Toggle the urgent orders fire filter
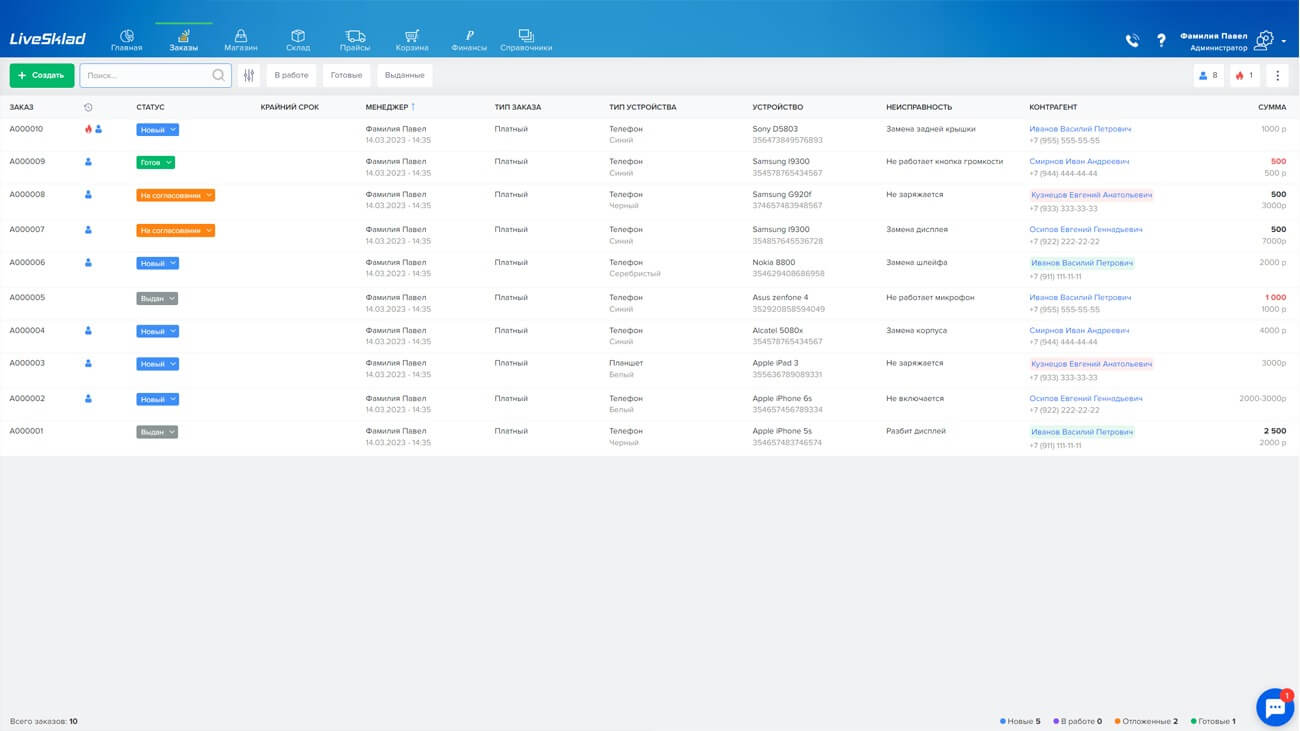This screenshot has width=1300, height=731. click(1244, 75)
